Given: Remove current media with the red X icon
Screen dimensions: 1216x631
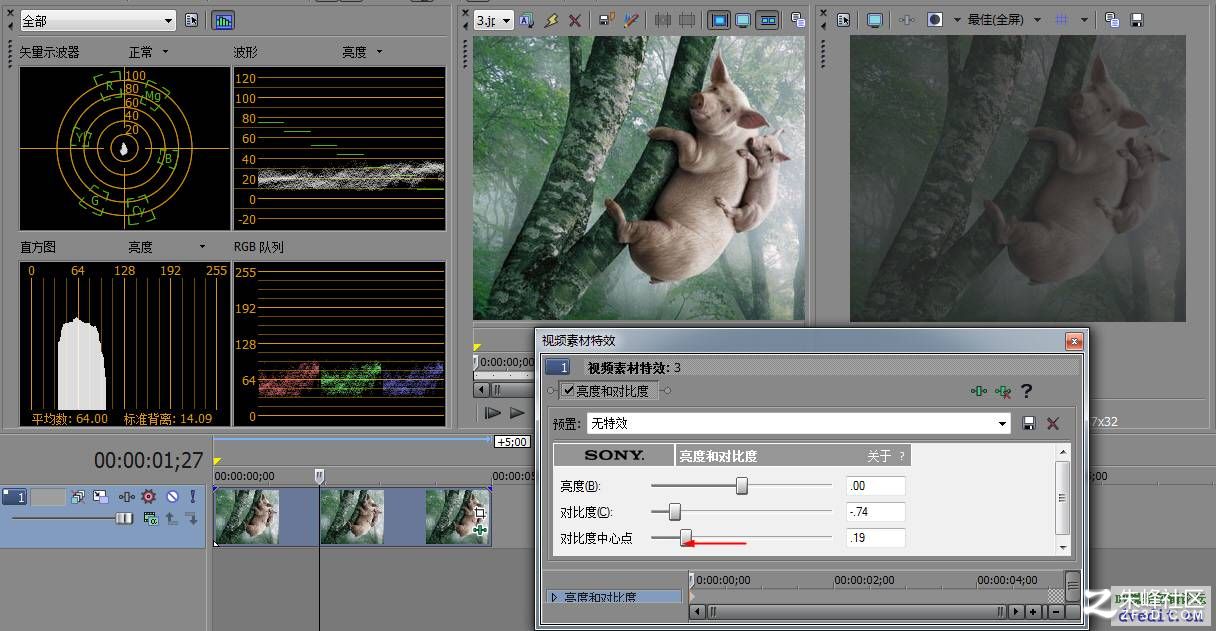Looking at the screenshot, I should [575, 20].
